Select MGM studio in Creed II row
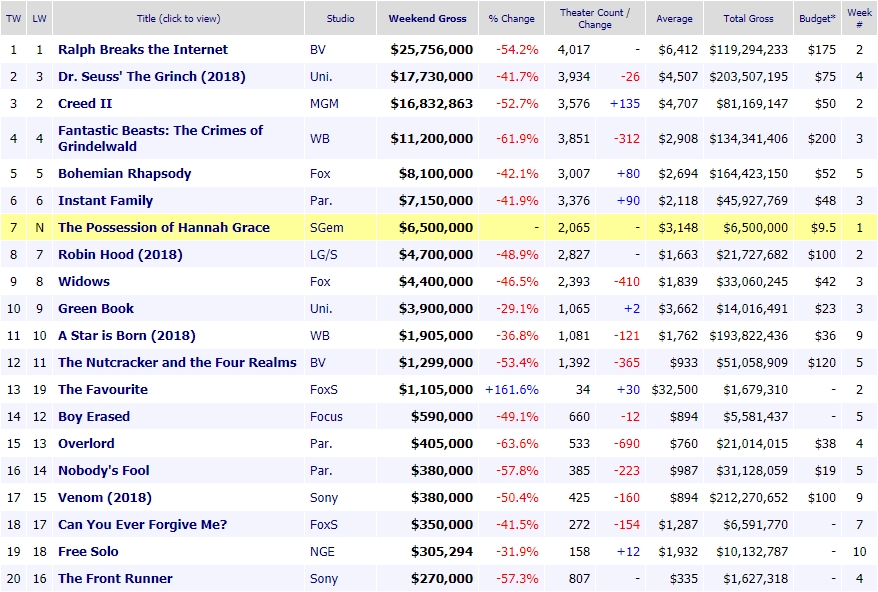The height and width of the screenshot is (592, 878). coord(324,104)
